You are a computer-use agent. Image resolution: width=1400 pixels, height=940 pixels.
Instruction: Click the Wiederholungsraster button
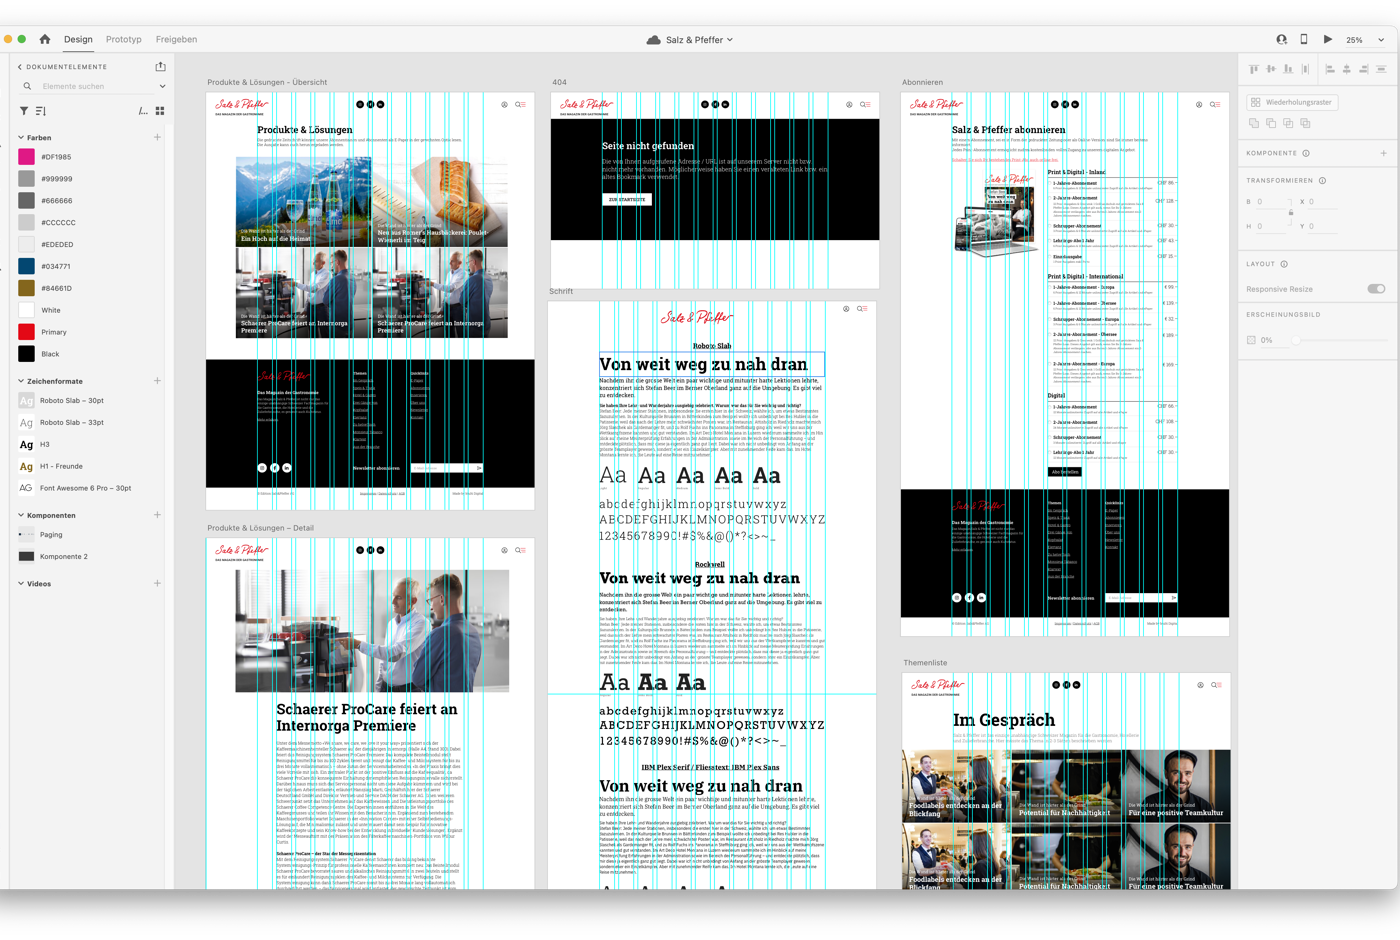click(x=1292, y=102)
